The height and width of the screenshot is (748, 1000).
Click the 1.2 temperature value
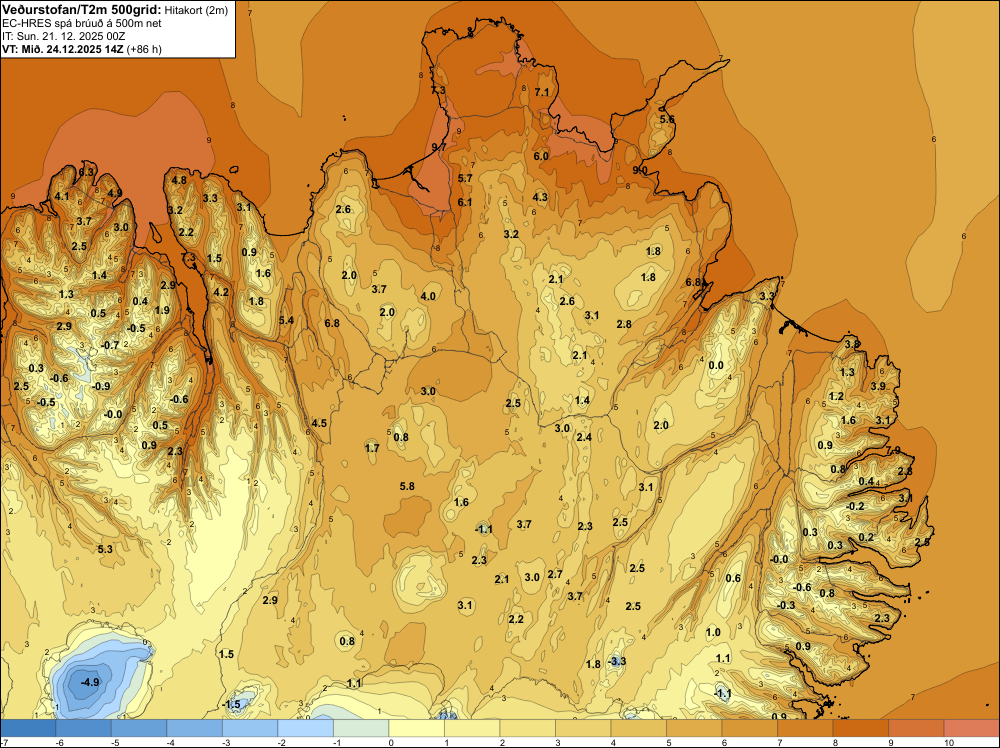[836, 397]
